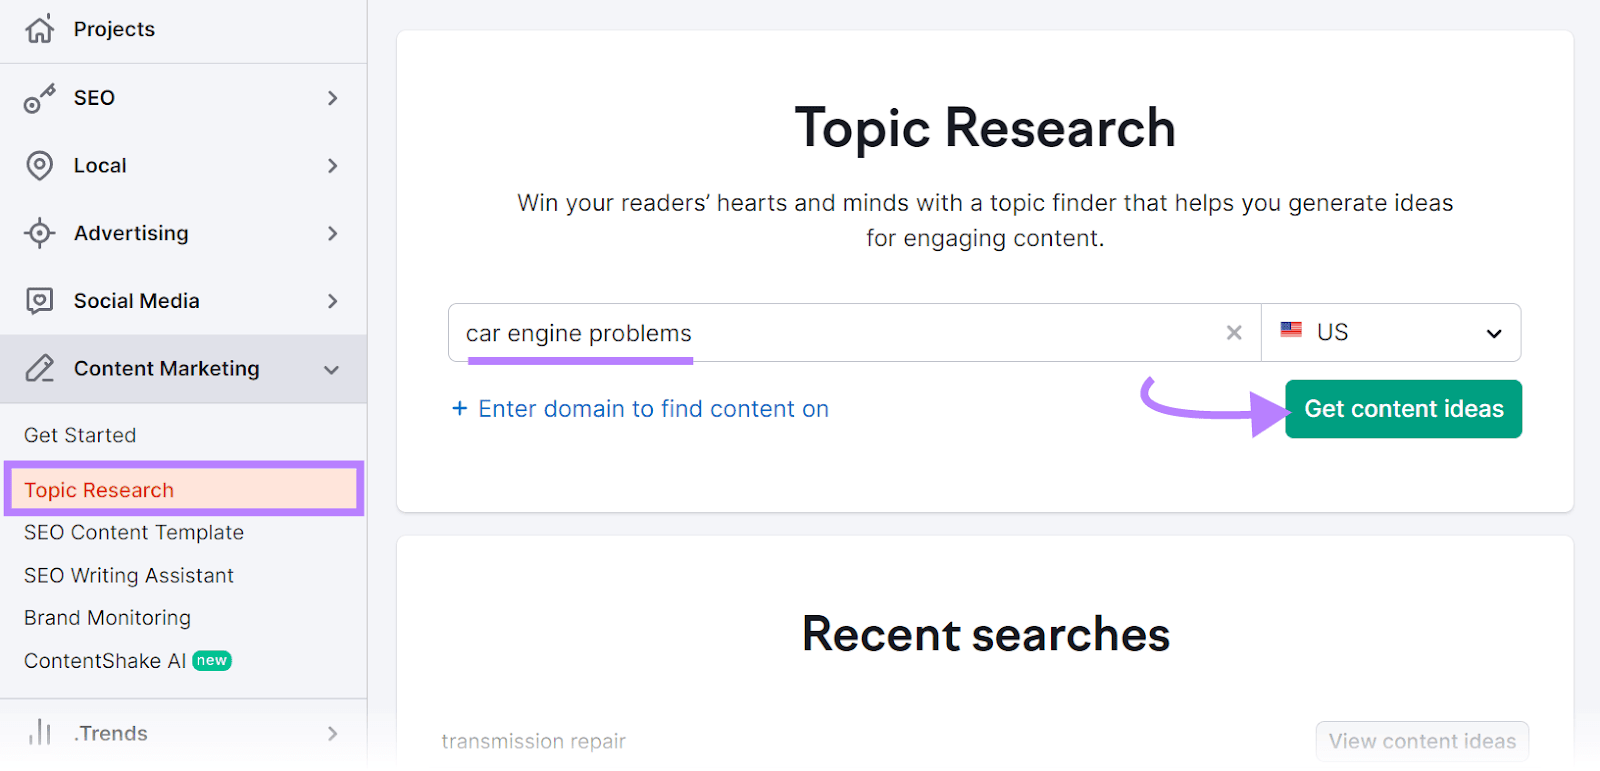
Task: Click the Advertising target icon
Action: tap(40, 233)
